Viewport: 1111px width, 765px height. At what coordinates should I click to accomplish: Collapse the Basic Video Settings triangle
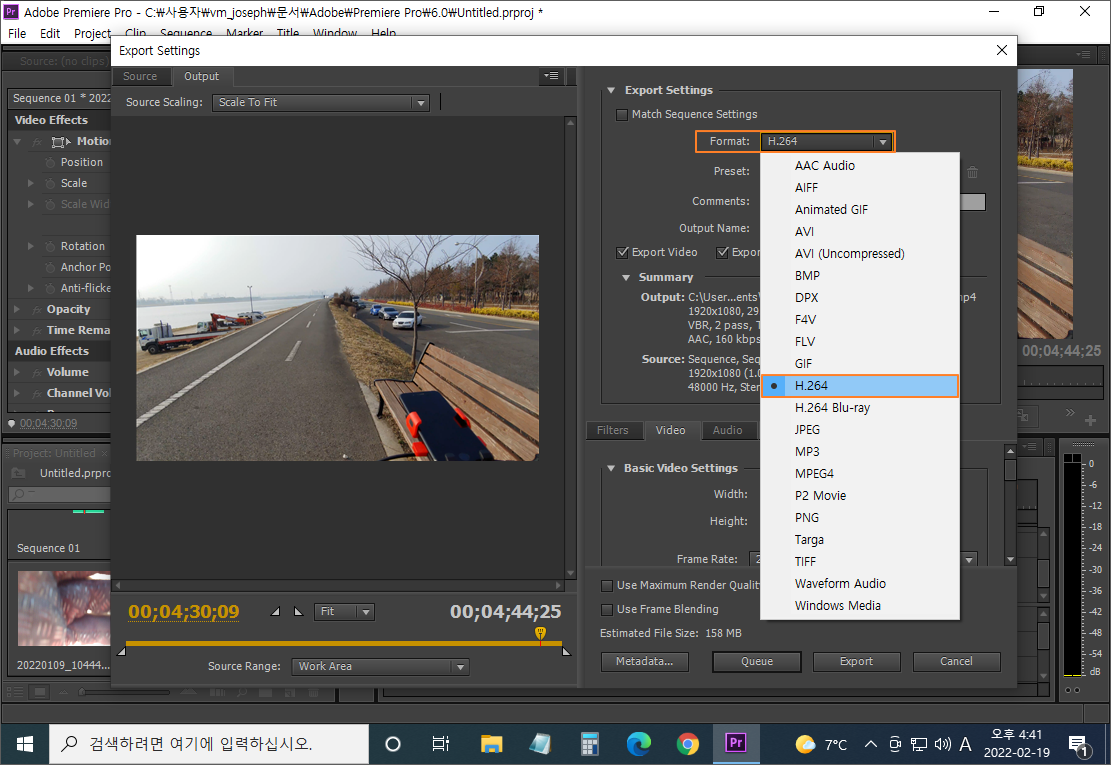(x=611, y=468)
